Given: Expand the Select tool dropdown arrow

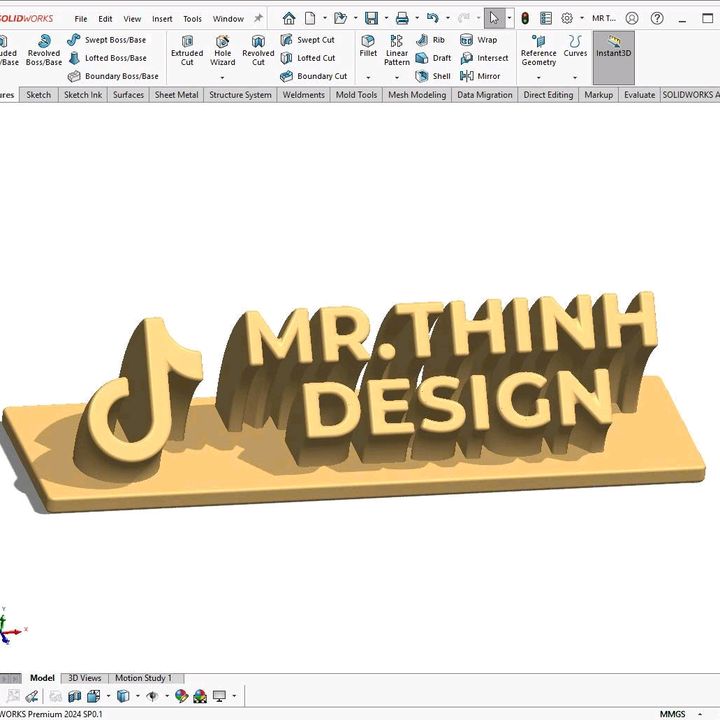Looking at the screenshot, I should pyautogui.click(x=509, y=18).
